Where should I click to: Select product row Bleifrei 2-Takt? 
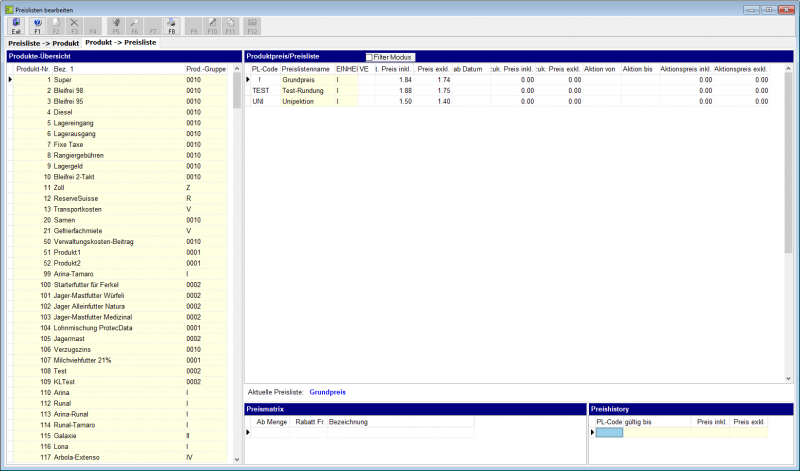click(120, 177)
